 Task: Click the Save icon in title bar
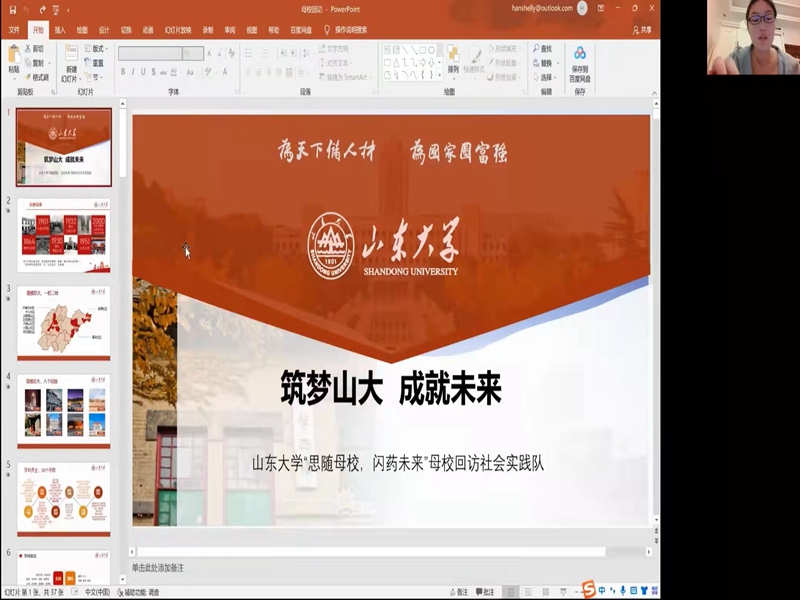(11, 9)
